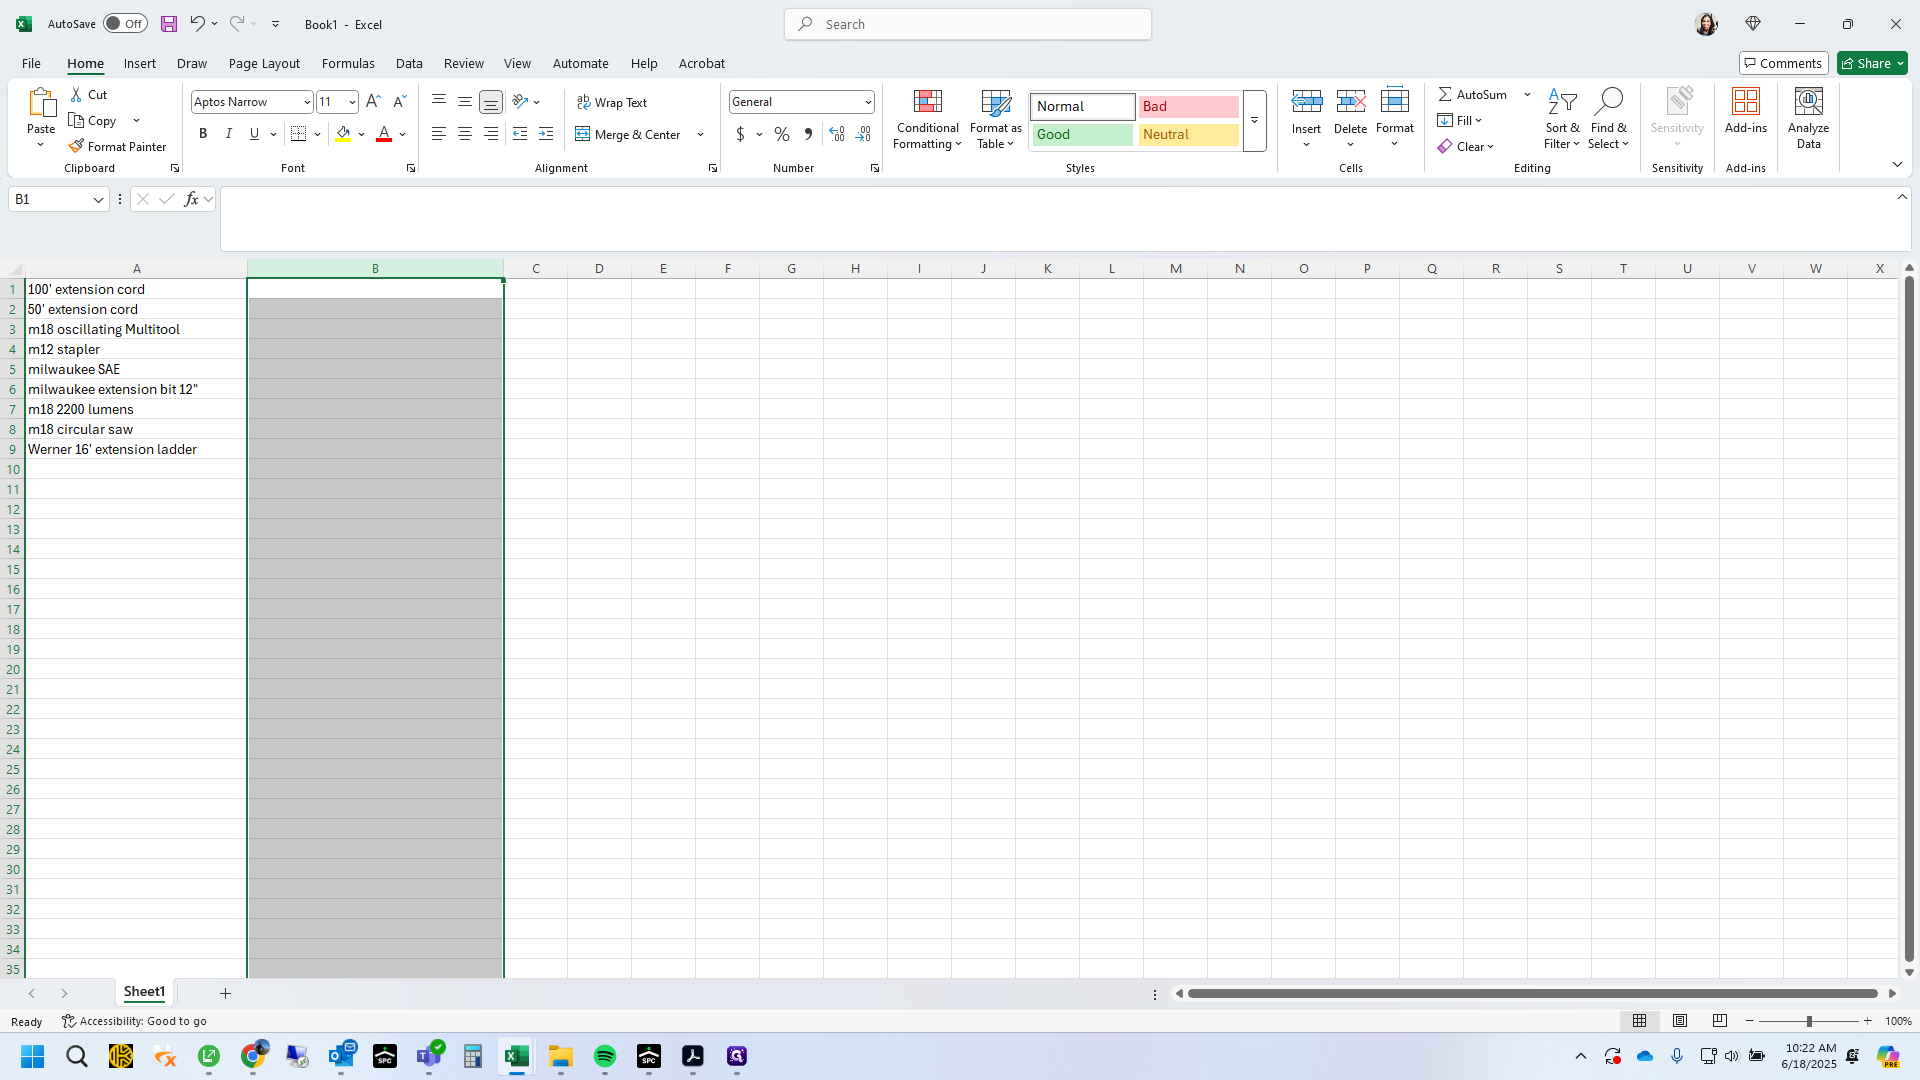Image resolution: width=1920 pixels, height=1080 pixels.
Task: Switch to the Insert tab
Action: click(140, 63)
